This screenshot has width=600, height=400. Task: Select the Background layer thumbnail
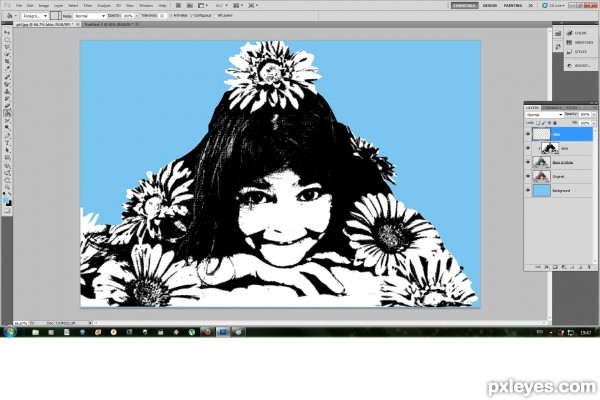click(541, 191)
